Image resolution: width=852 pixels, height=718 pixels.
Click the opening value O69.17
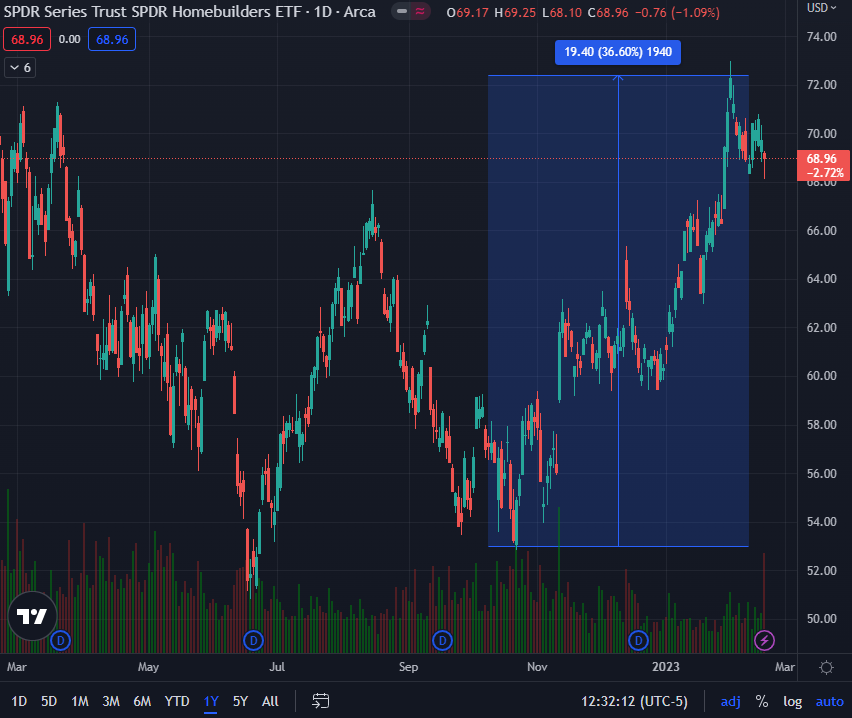467,13
